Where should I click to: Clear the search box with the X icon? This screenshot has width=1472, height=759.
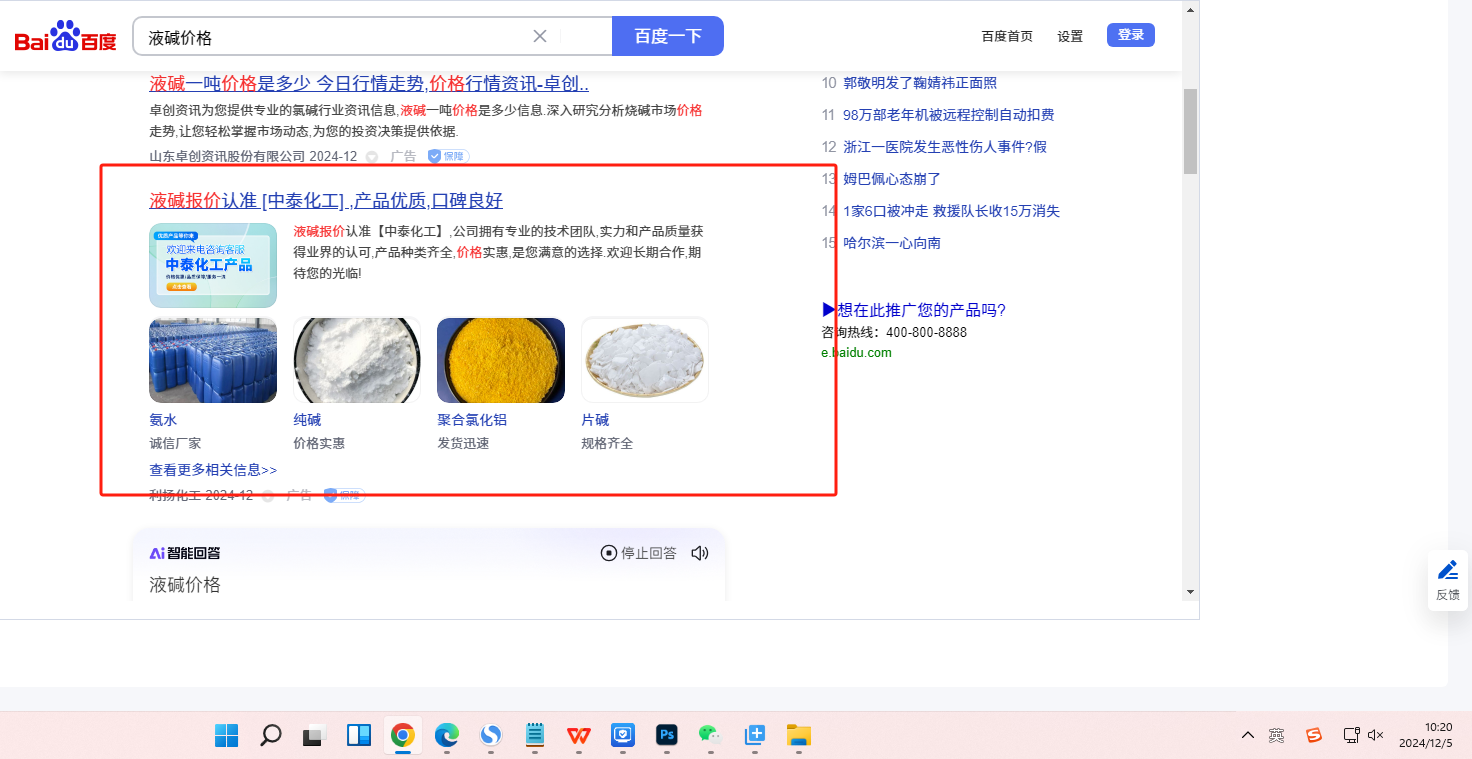pyautogui.click(x=540, y=37)
